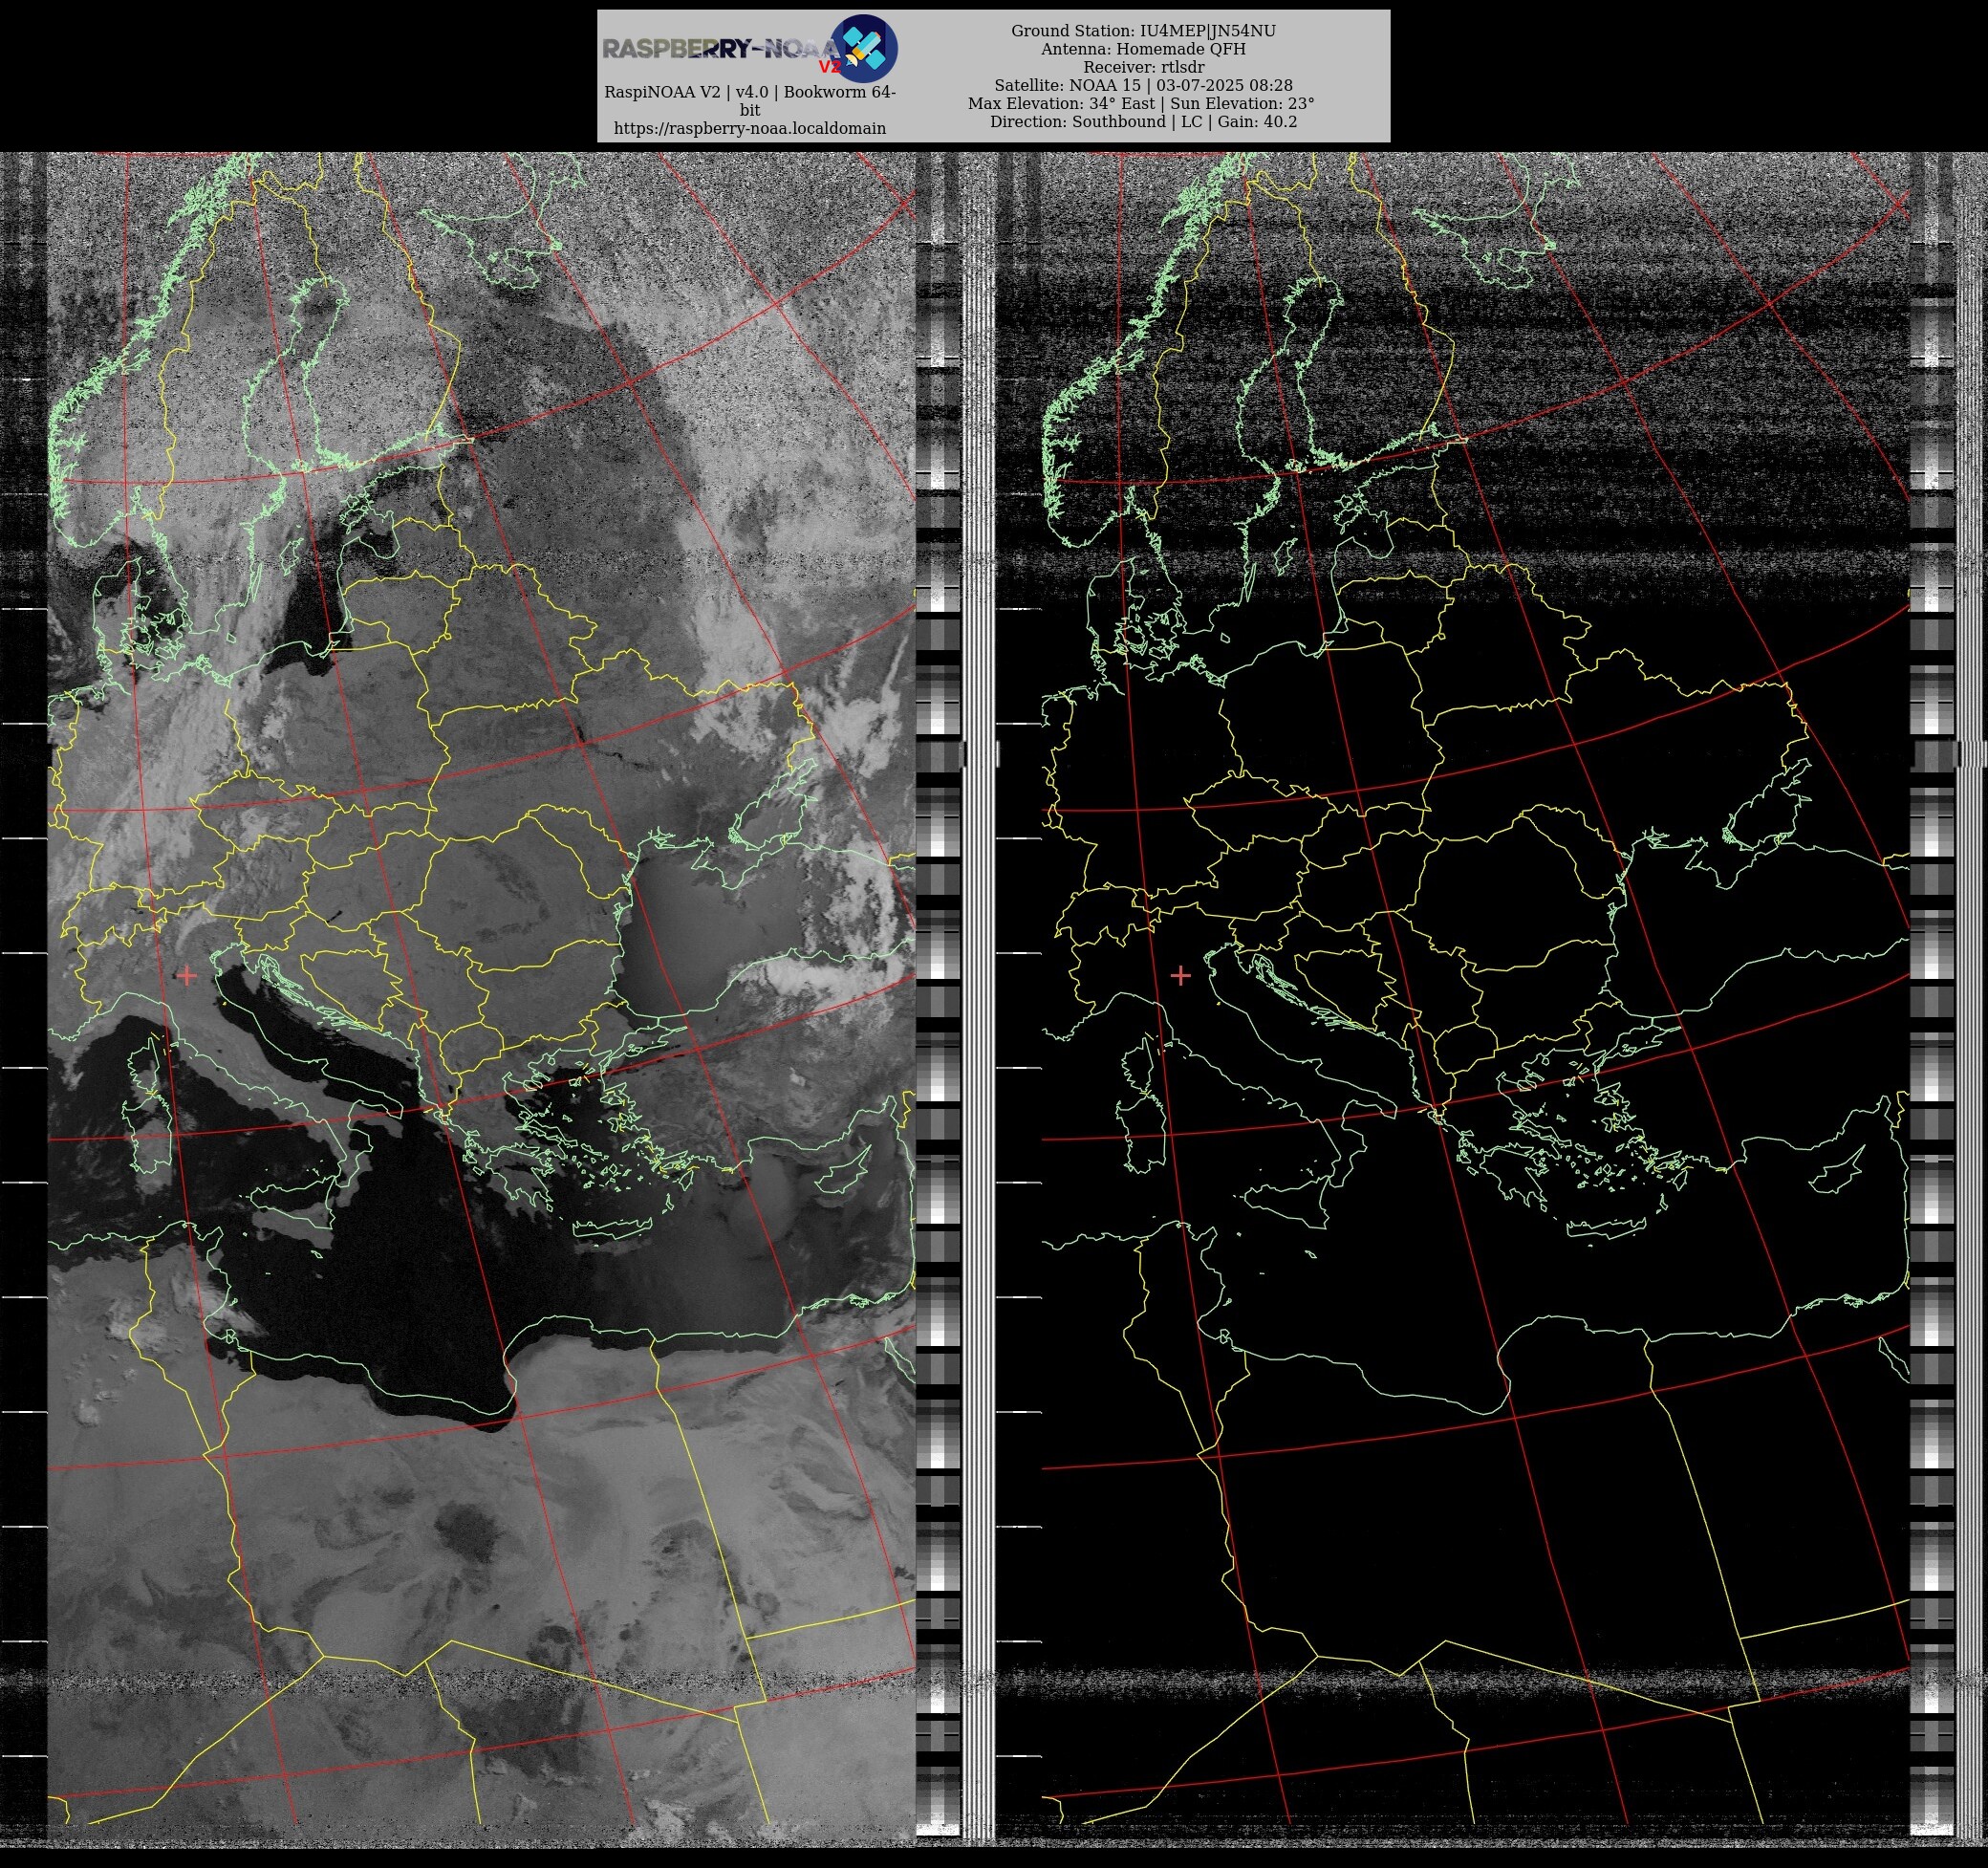Click the red ground station cross on left image

(x=187, y=975)
